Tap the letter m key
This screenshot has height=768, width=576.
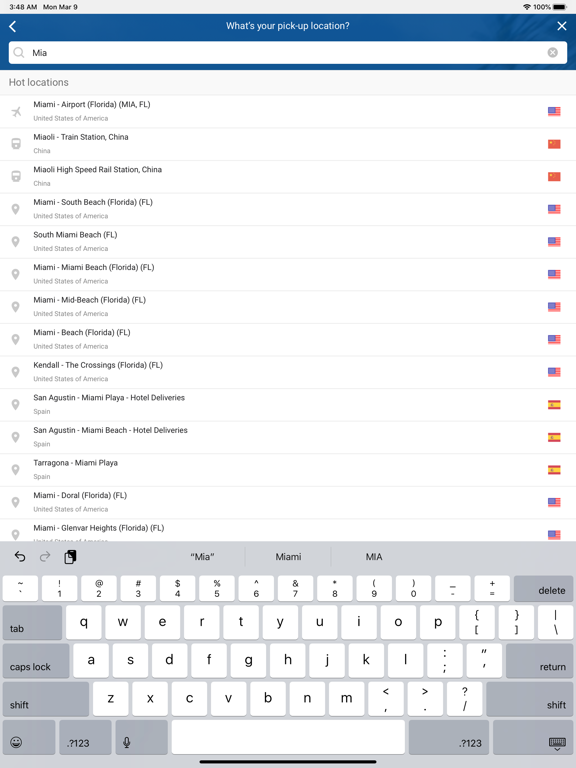346,699
